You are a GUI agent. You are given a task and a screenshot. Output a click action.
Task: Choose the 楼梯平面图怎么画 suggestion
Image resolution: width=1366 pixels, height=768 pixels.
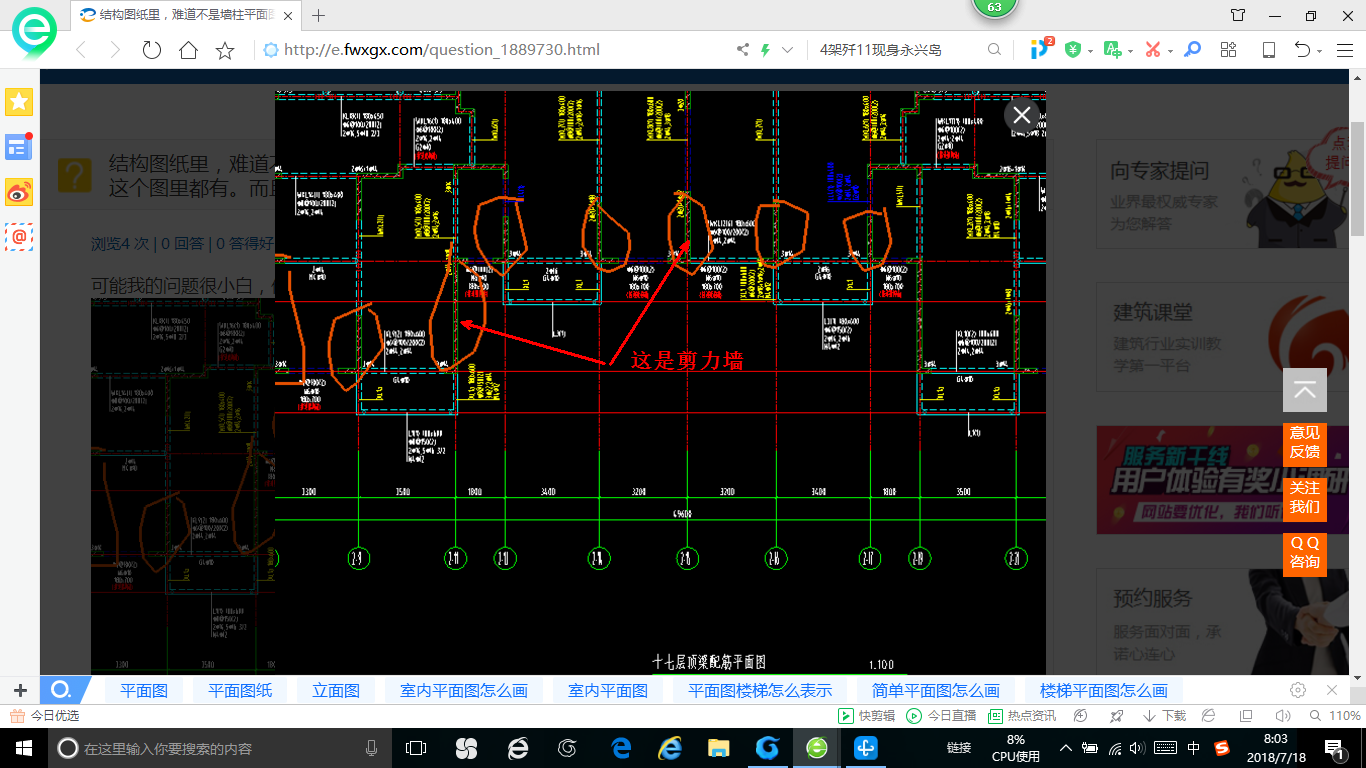pos(1104,690)
